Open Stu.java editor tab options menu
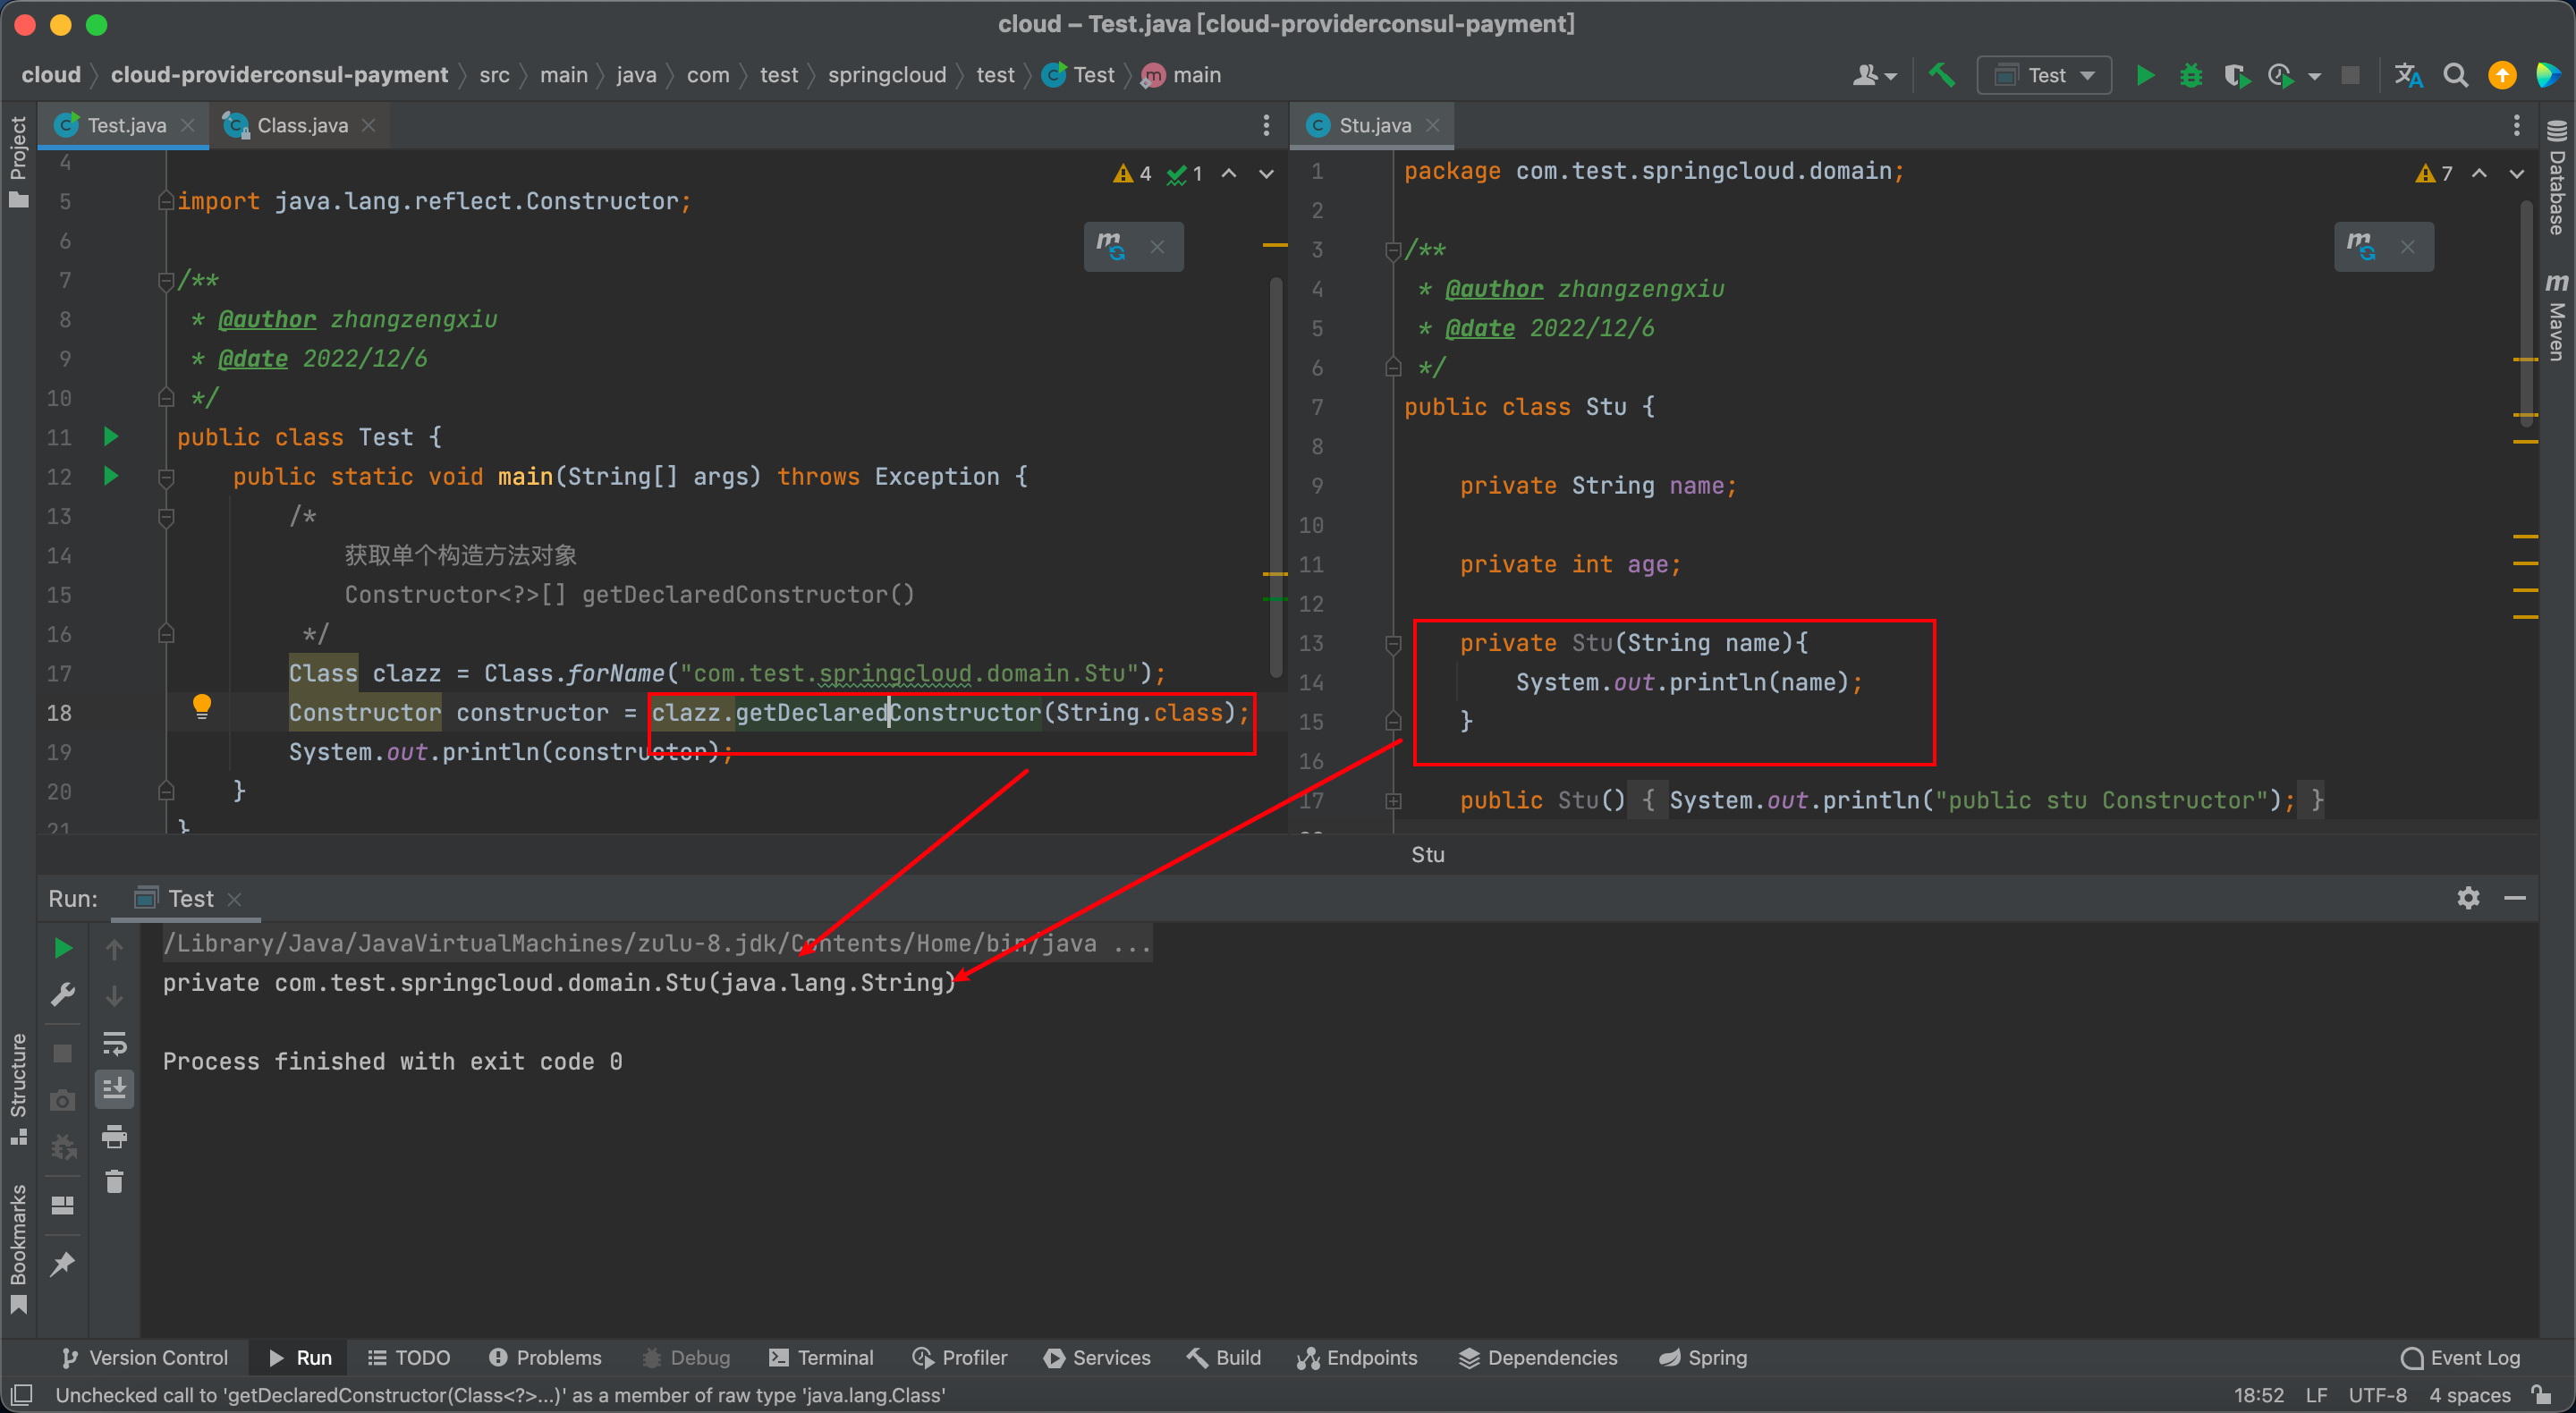This screenshot has width=2576, height=1413. [x=2516, y=125]
